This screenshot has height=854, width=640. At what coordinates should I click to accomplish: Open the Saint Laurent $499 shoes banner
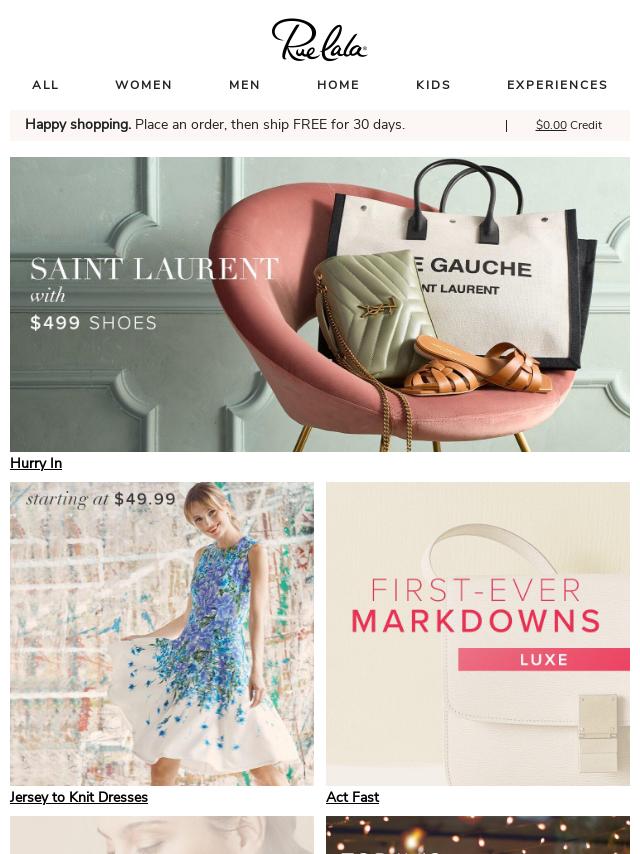point(320,304)
